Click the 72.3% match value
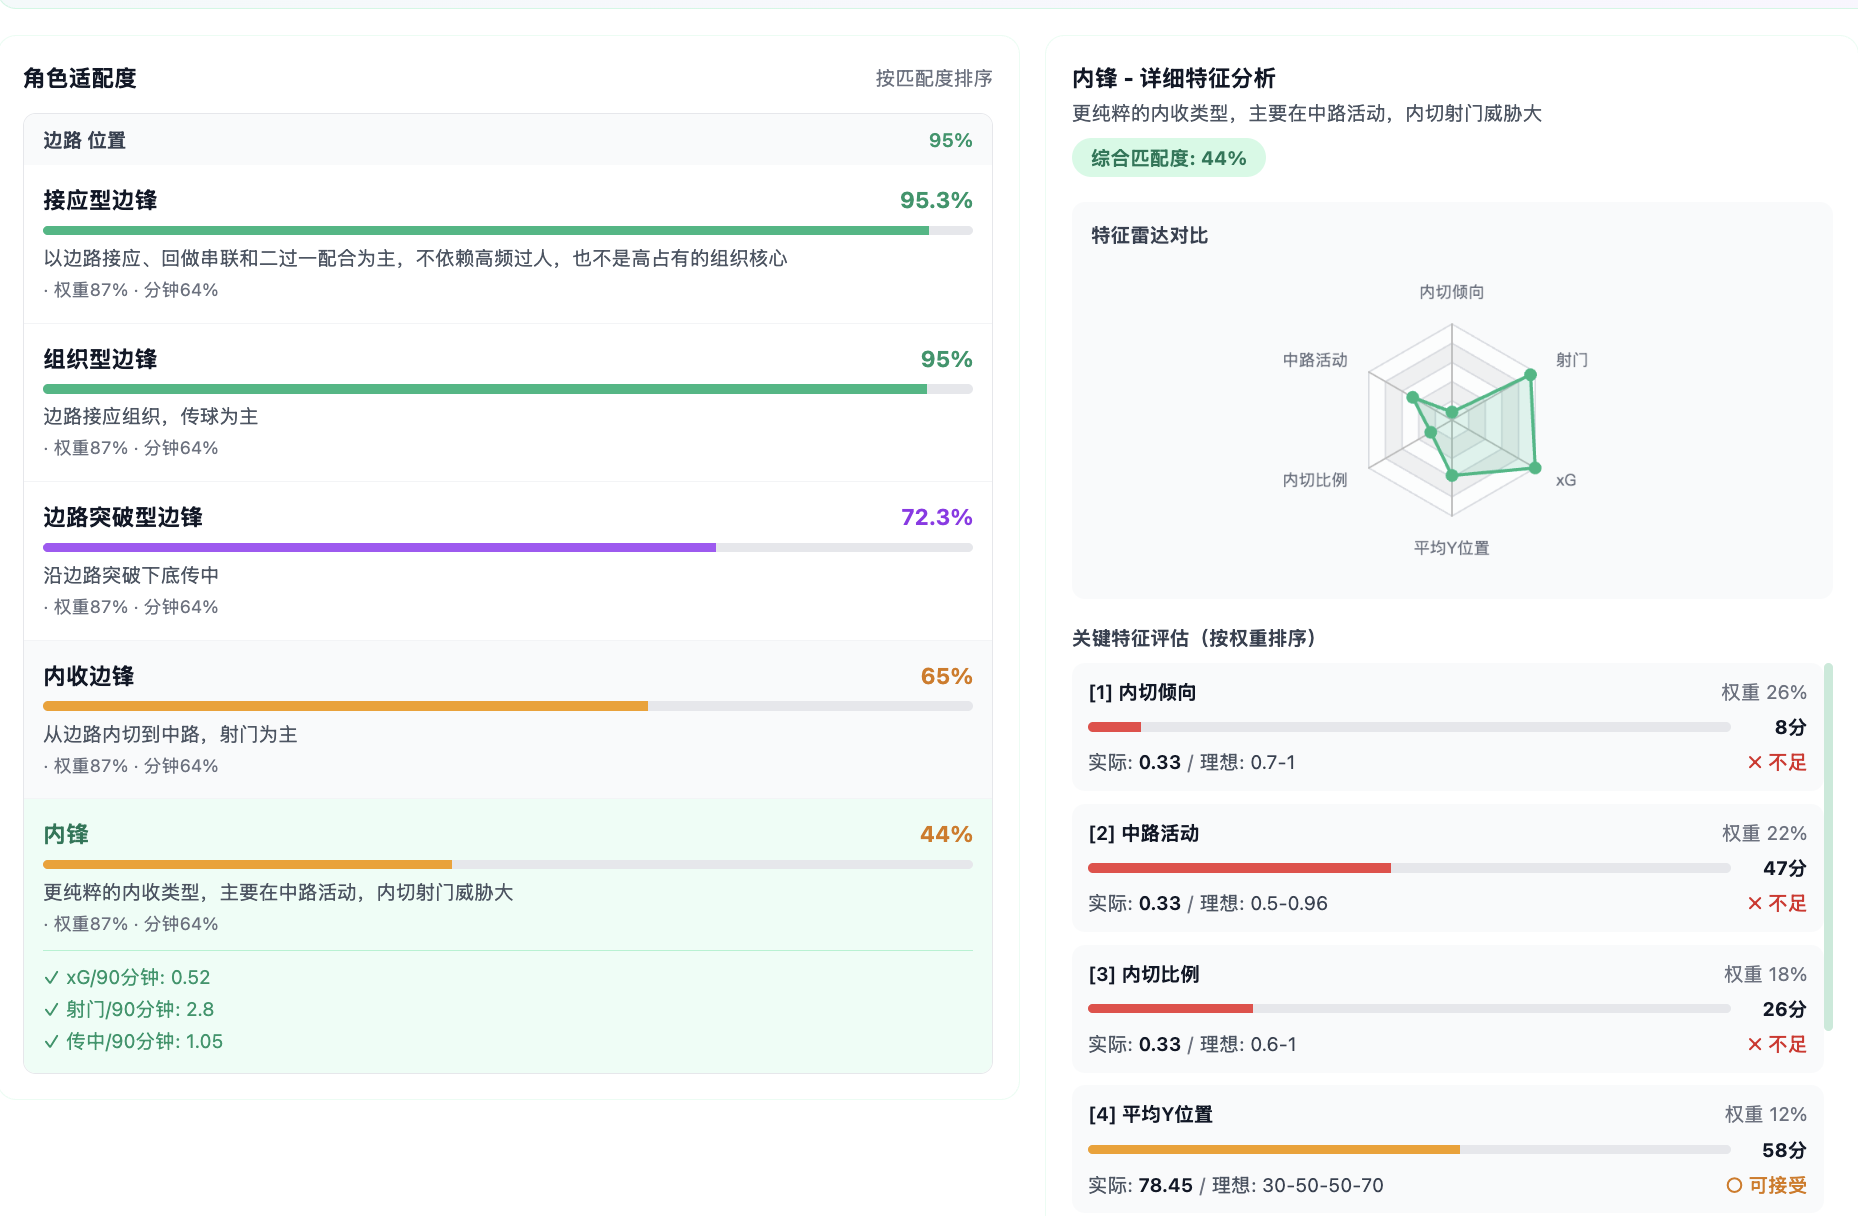Screen dimensions: 1858x1216 click(x=936, y=517)
